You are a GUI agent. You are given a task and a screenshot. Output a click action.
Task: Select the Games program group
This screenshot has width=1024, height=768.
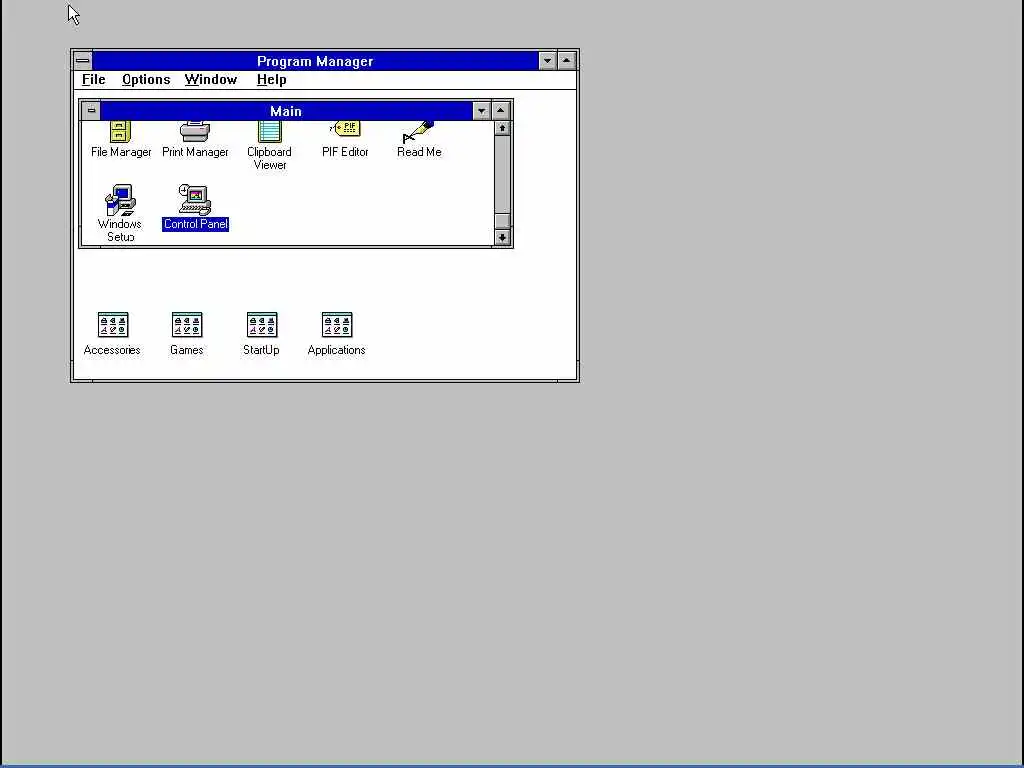[x=187, y=334]
